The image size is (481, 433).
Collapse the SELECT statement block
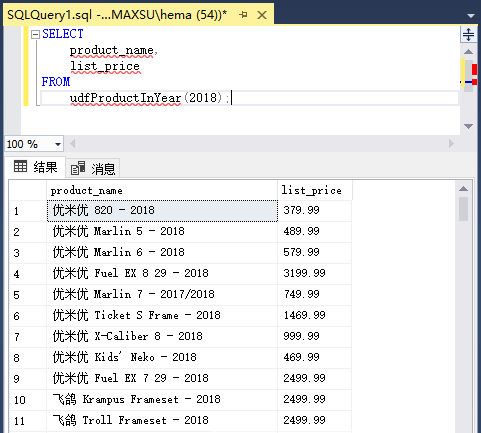35,34
